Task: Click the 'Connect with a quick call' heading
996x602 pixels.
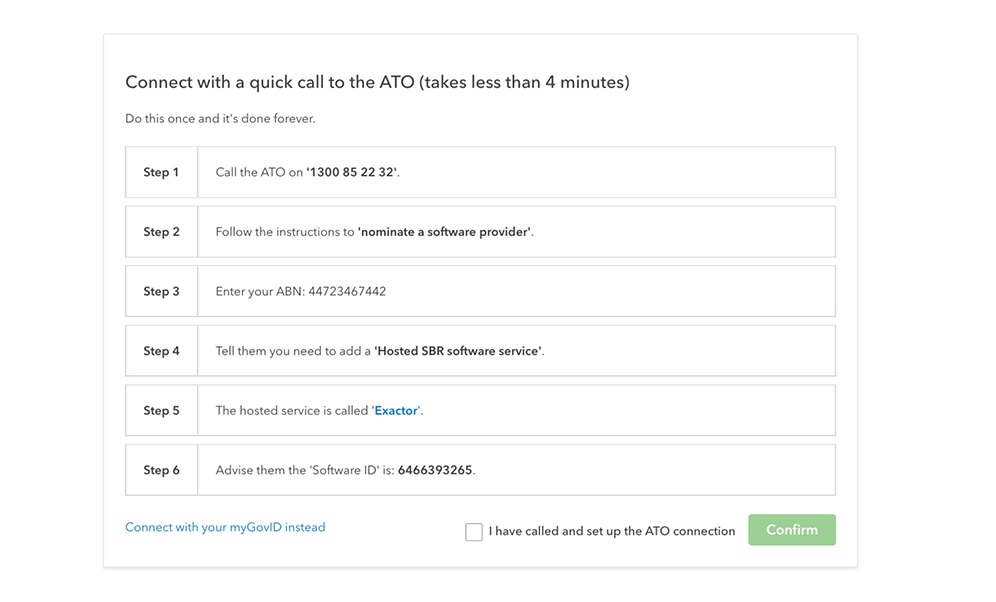Action: [377, 83]
